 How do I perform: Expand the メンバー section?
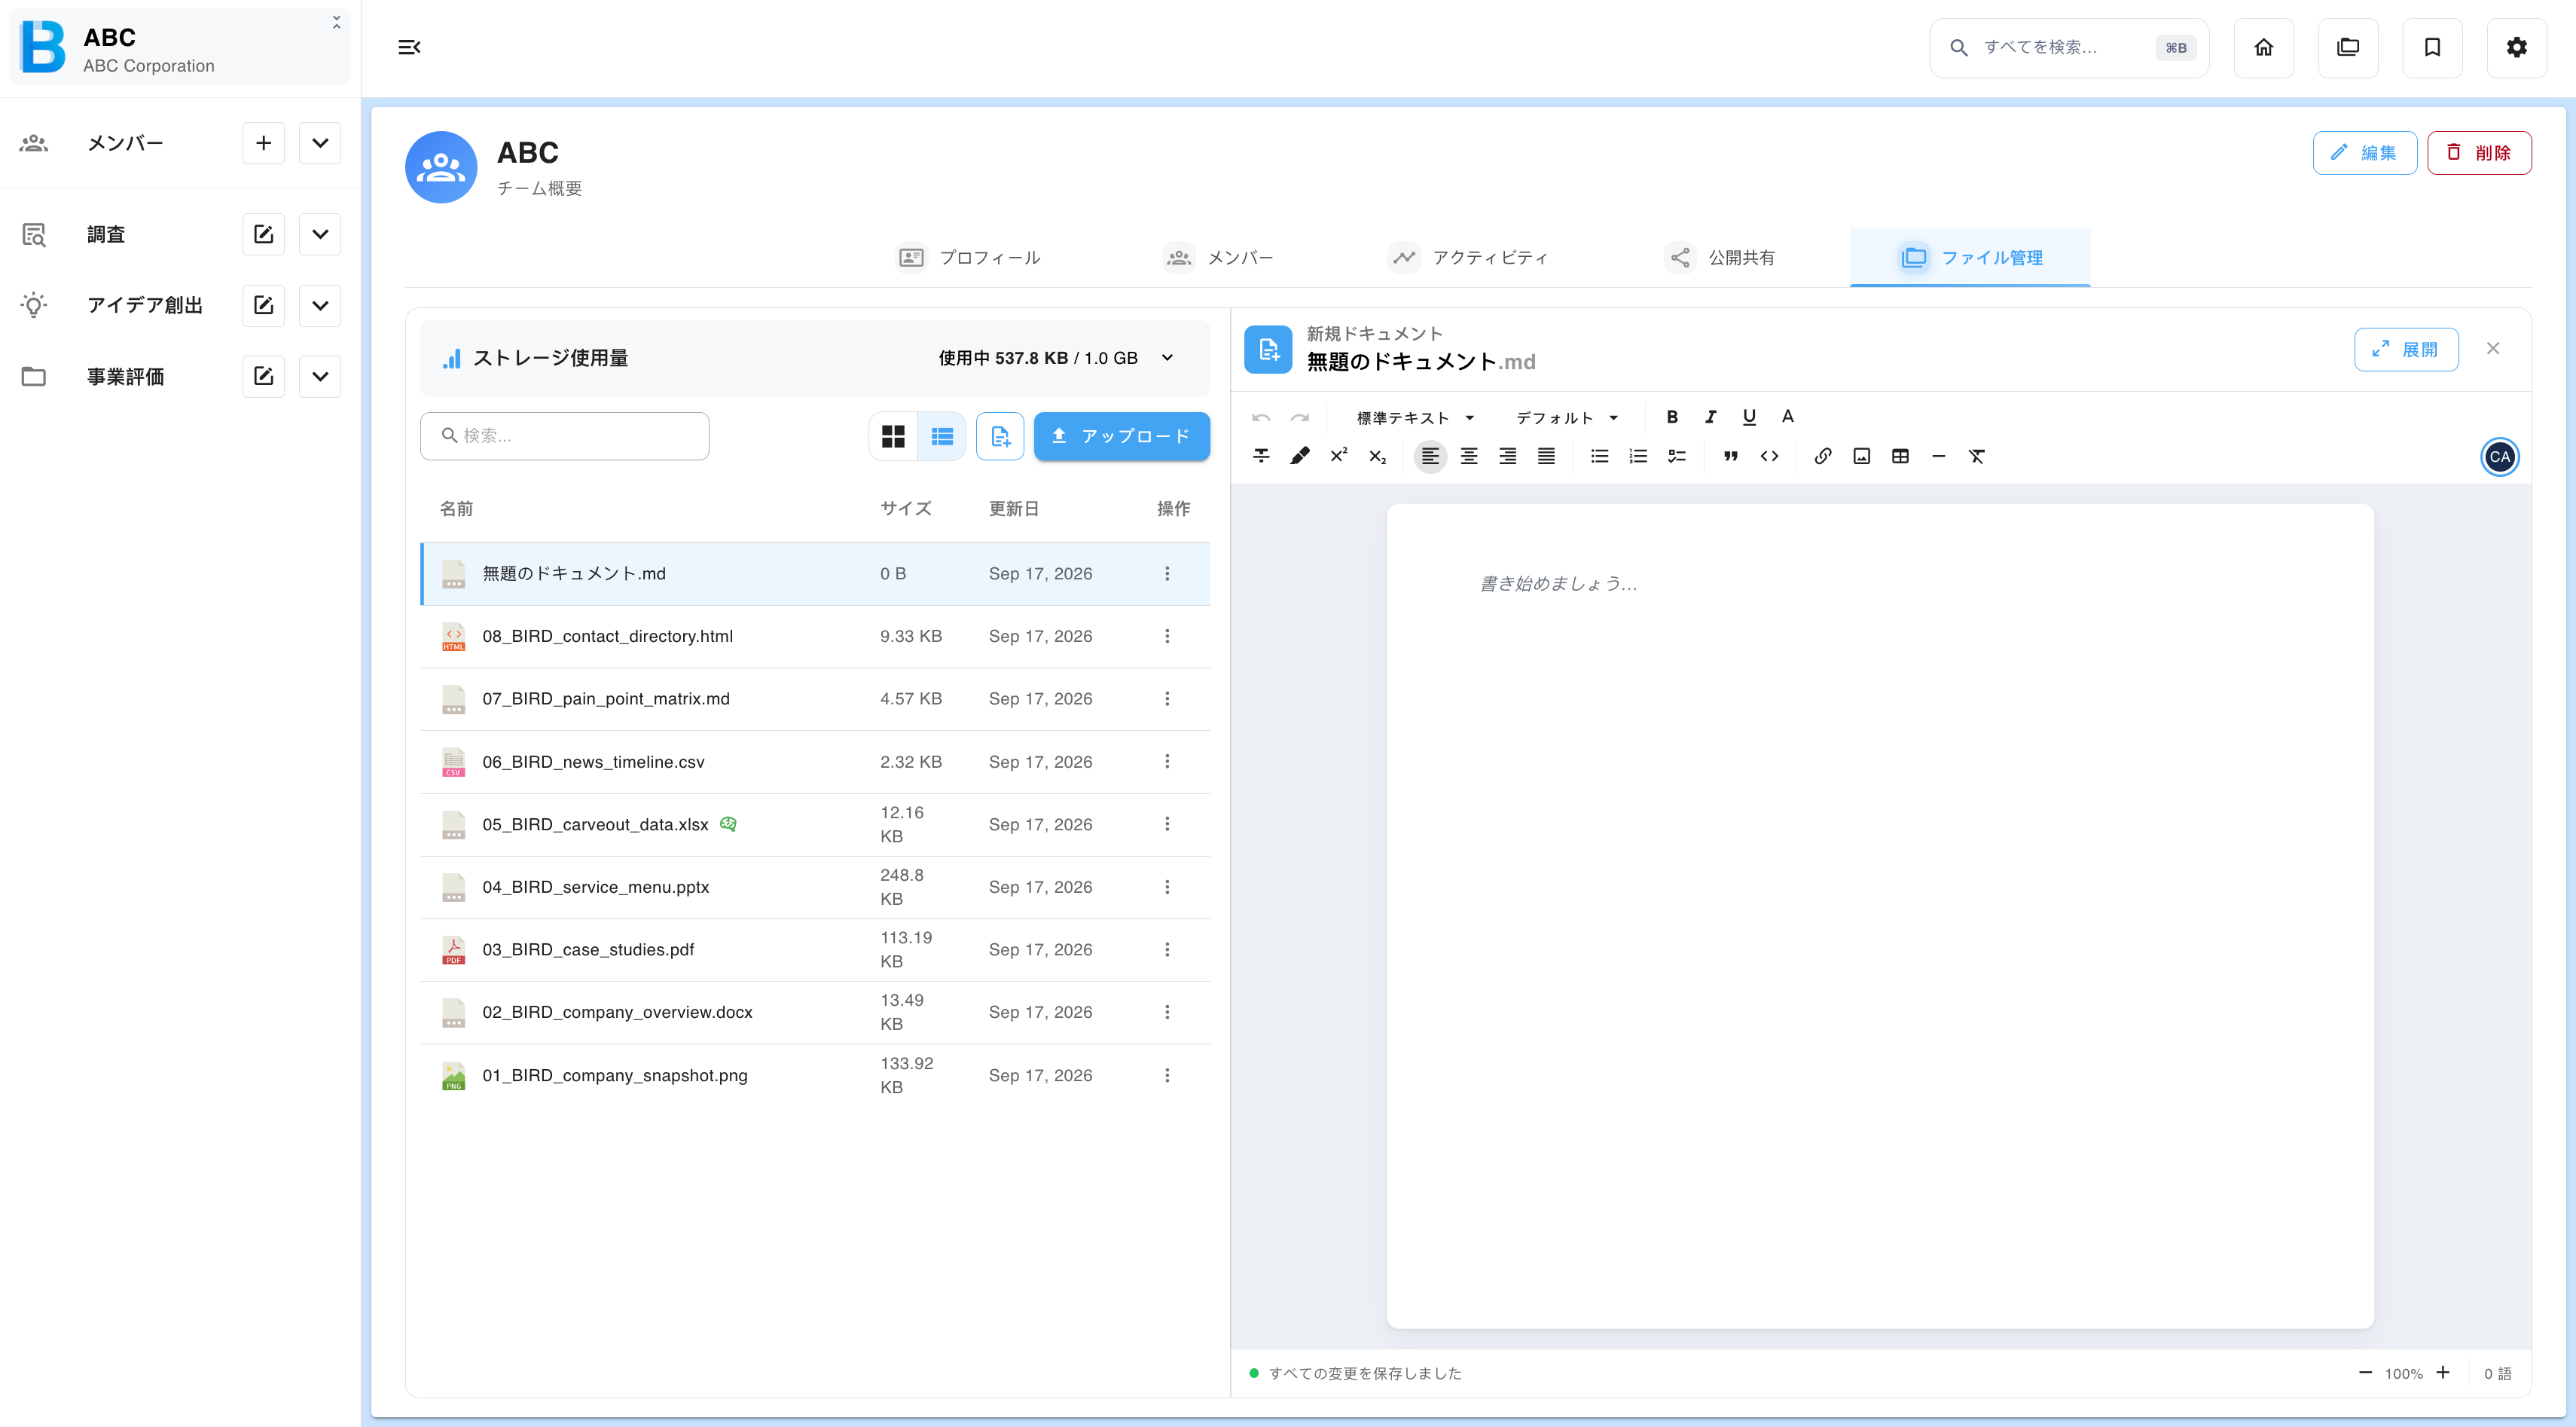[x=320, y=143]
